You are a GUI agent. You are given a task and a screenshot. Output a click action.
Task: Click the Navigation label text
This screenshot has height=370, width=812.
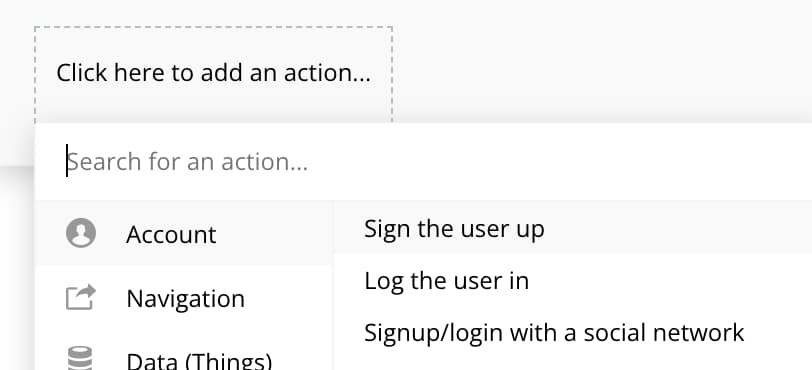[x=185, y=298]
